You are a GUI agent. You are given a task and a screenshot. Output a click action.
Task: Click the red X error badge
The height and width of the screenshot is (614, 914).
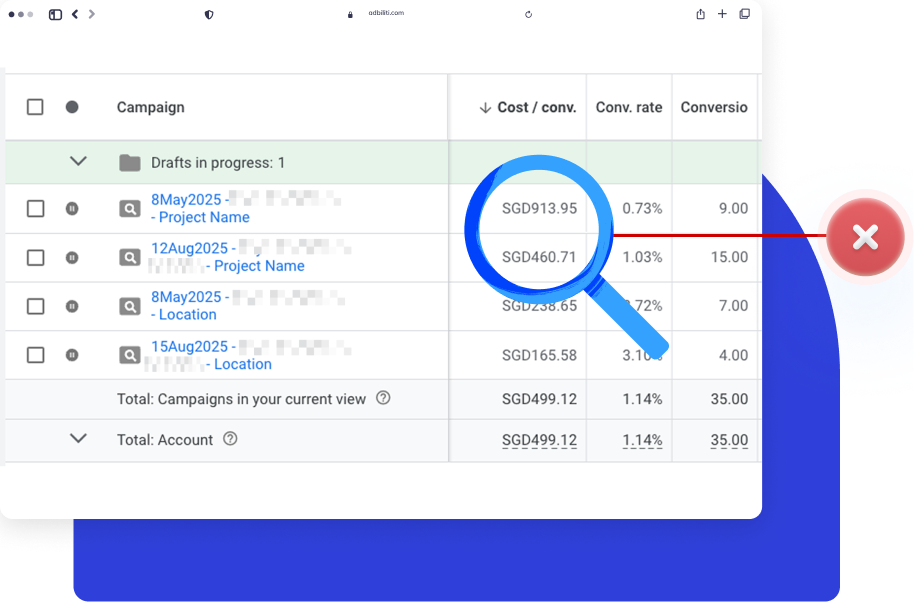coord(865,237)
